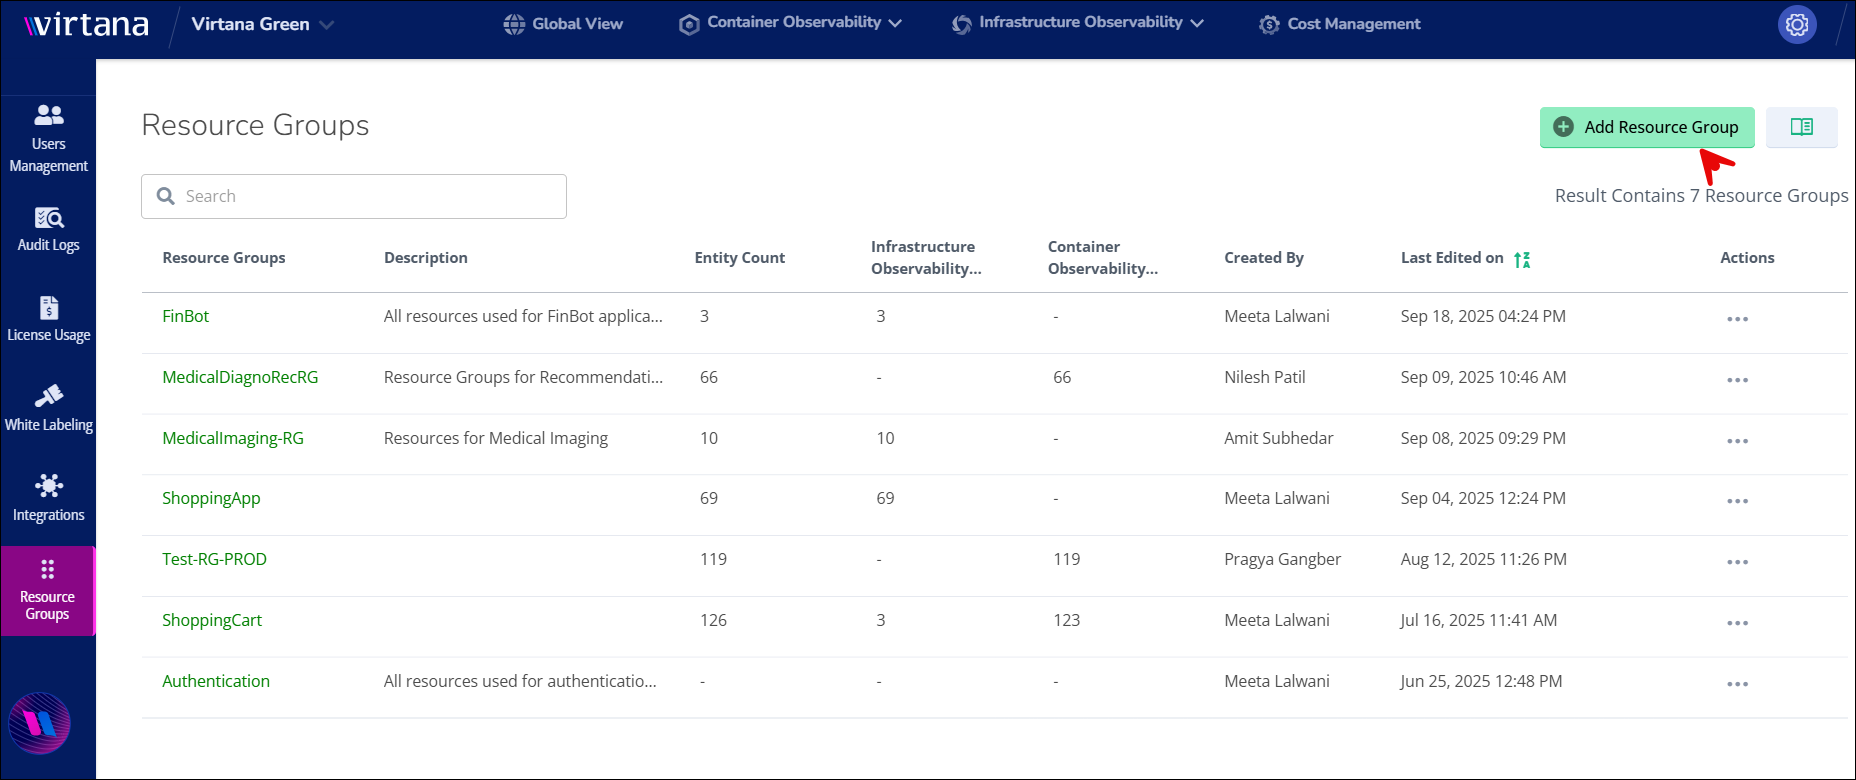Open Integrations from sidebar

pyautogui.click(x=48, y=498)
